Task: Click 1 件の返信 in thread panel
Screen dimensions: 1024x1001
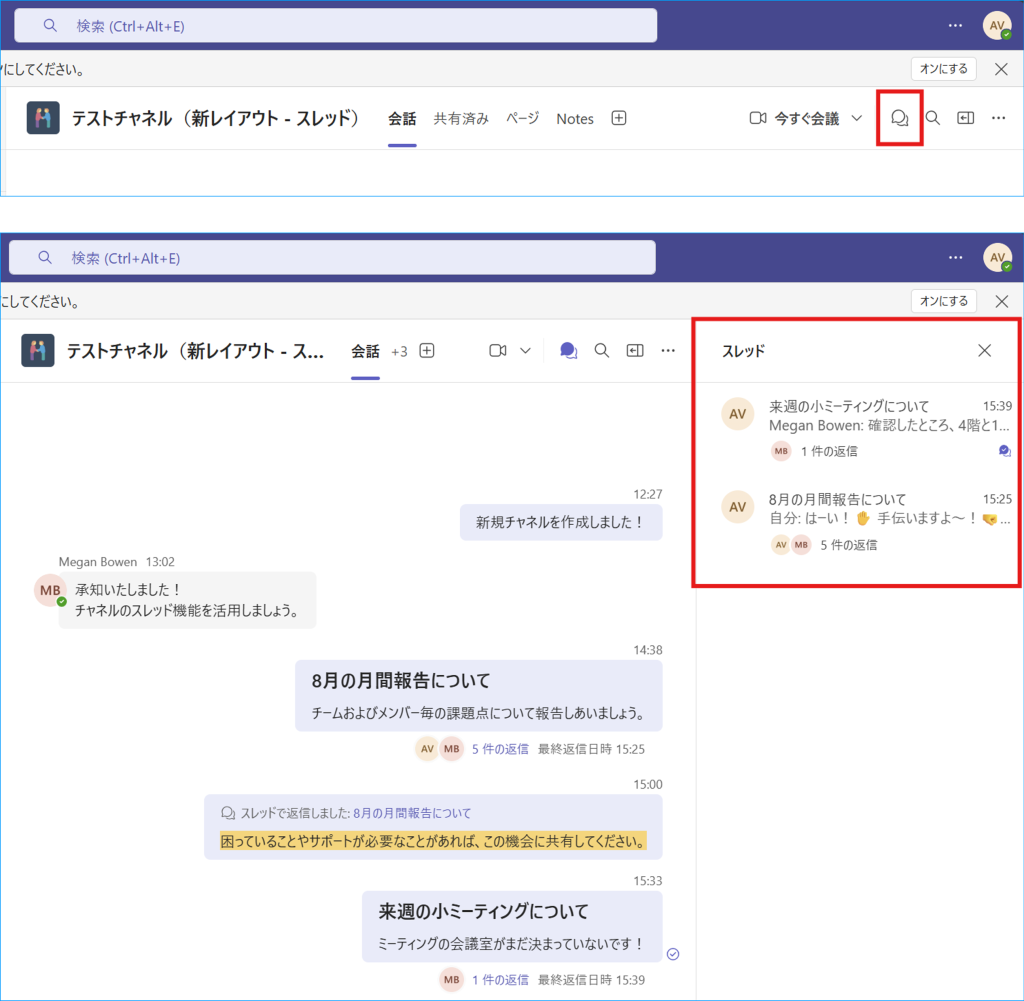Action: tap(829, 451)
